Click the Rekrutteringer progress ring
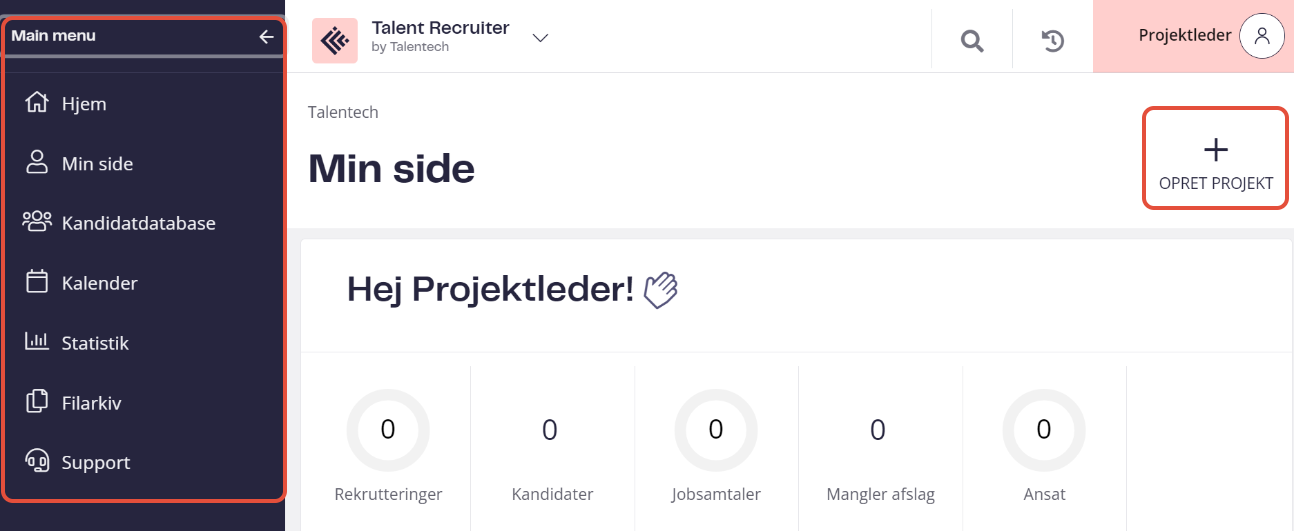The height and width of the screenshot is (531, 1294). (388, 430)
